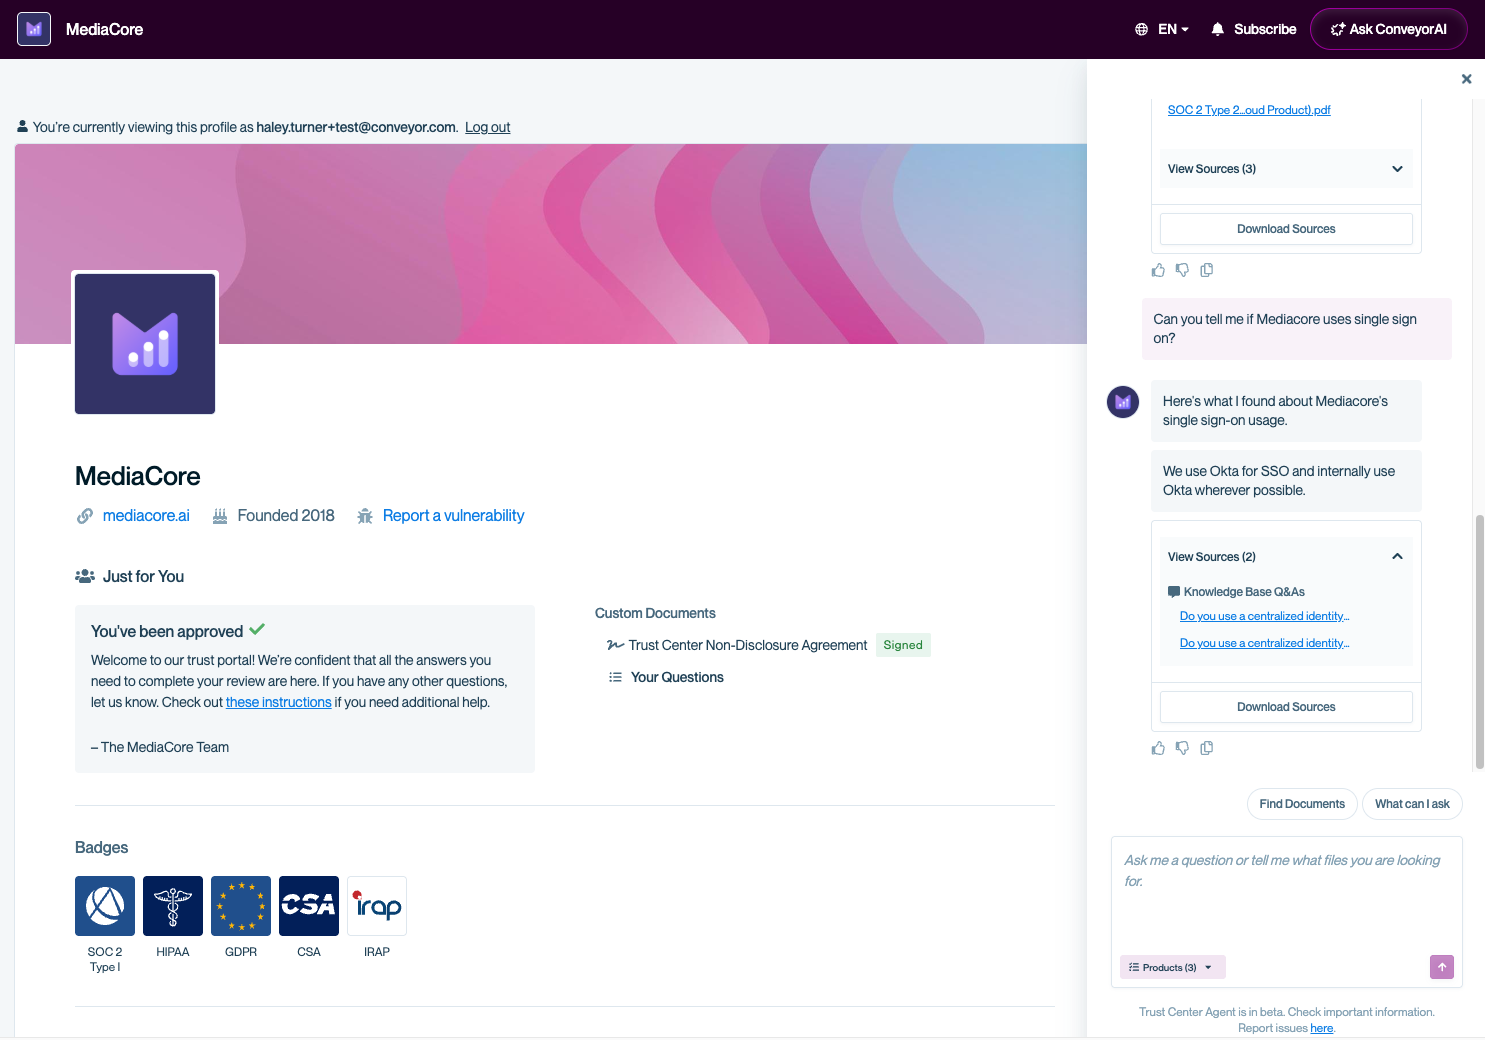Open Your Questions document
The height and width of the screenshot is (1040, 1485).
click(x=677, y=677)
